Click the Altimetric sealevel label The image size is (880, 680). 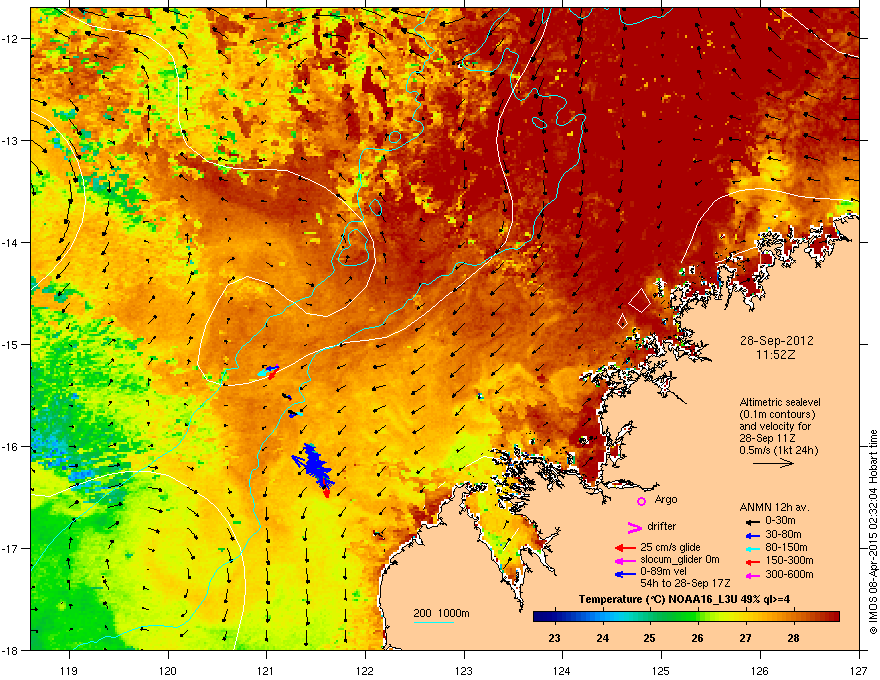(780, 402)
